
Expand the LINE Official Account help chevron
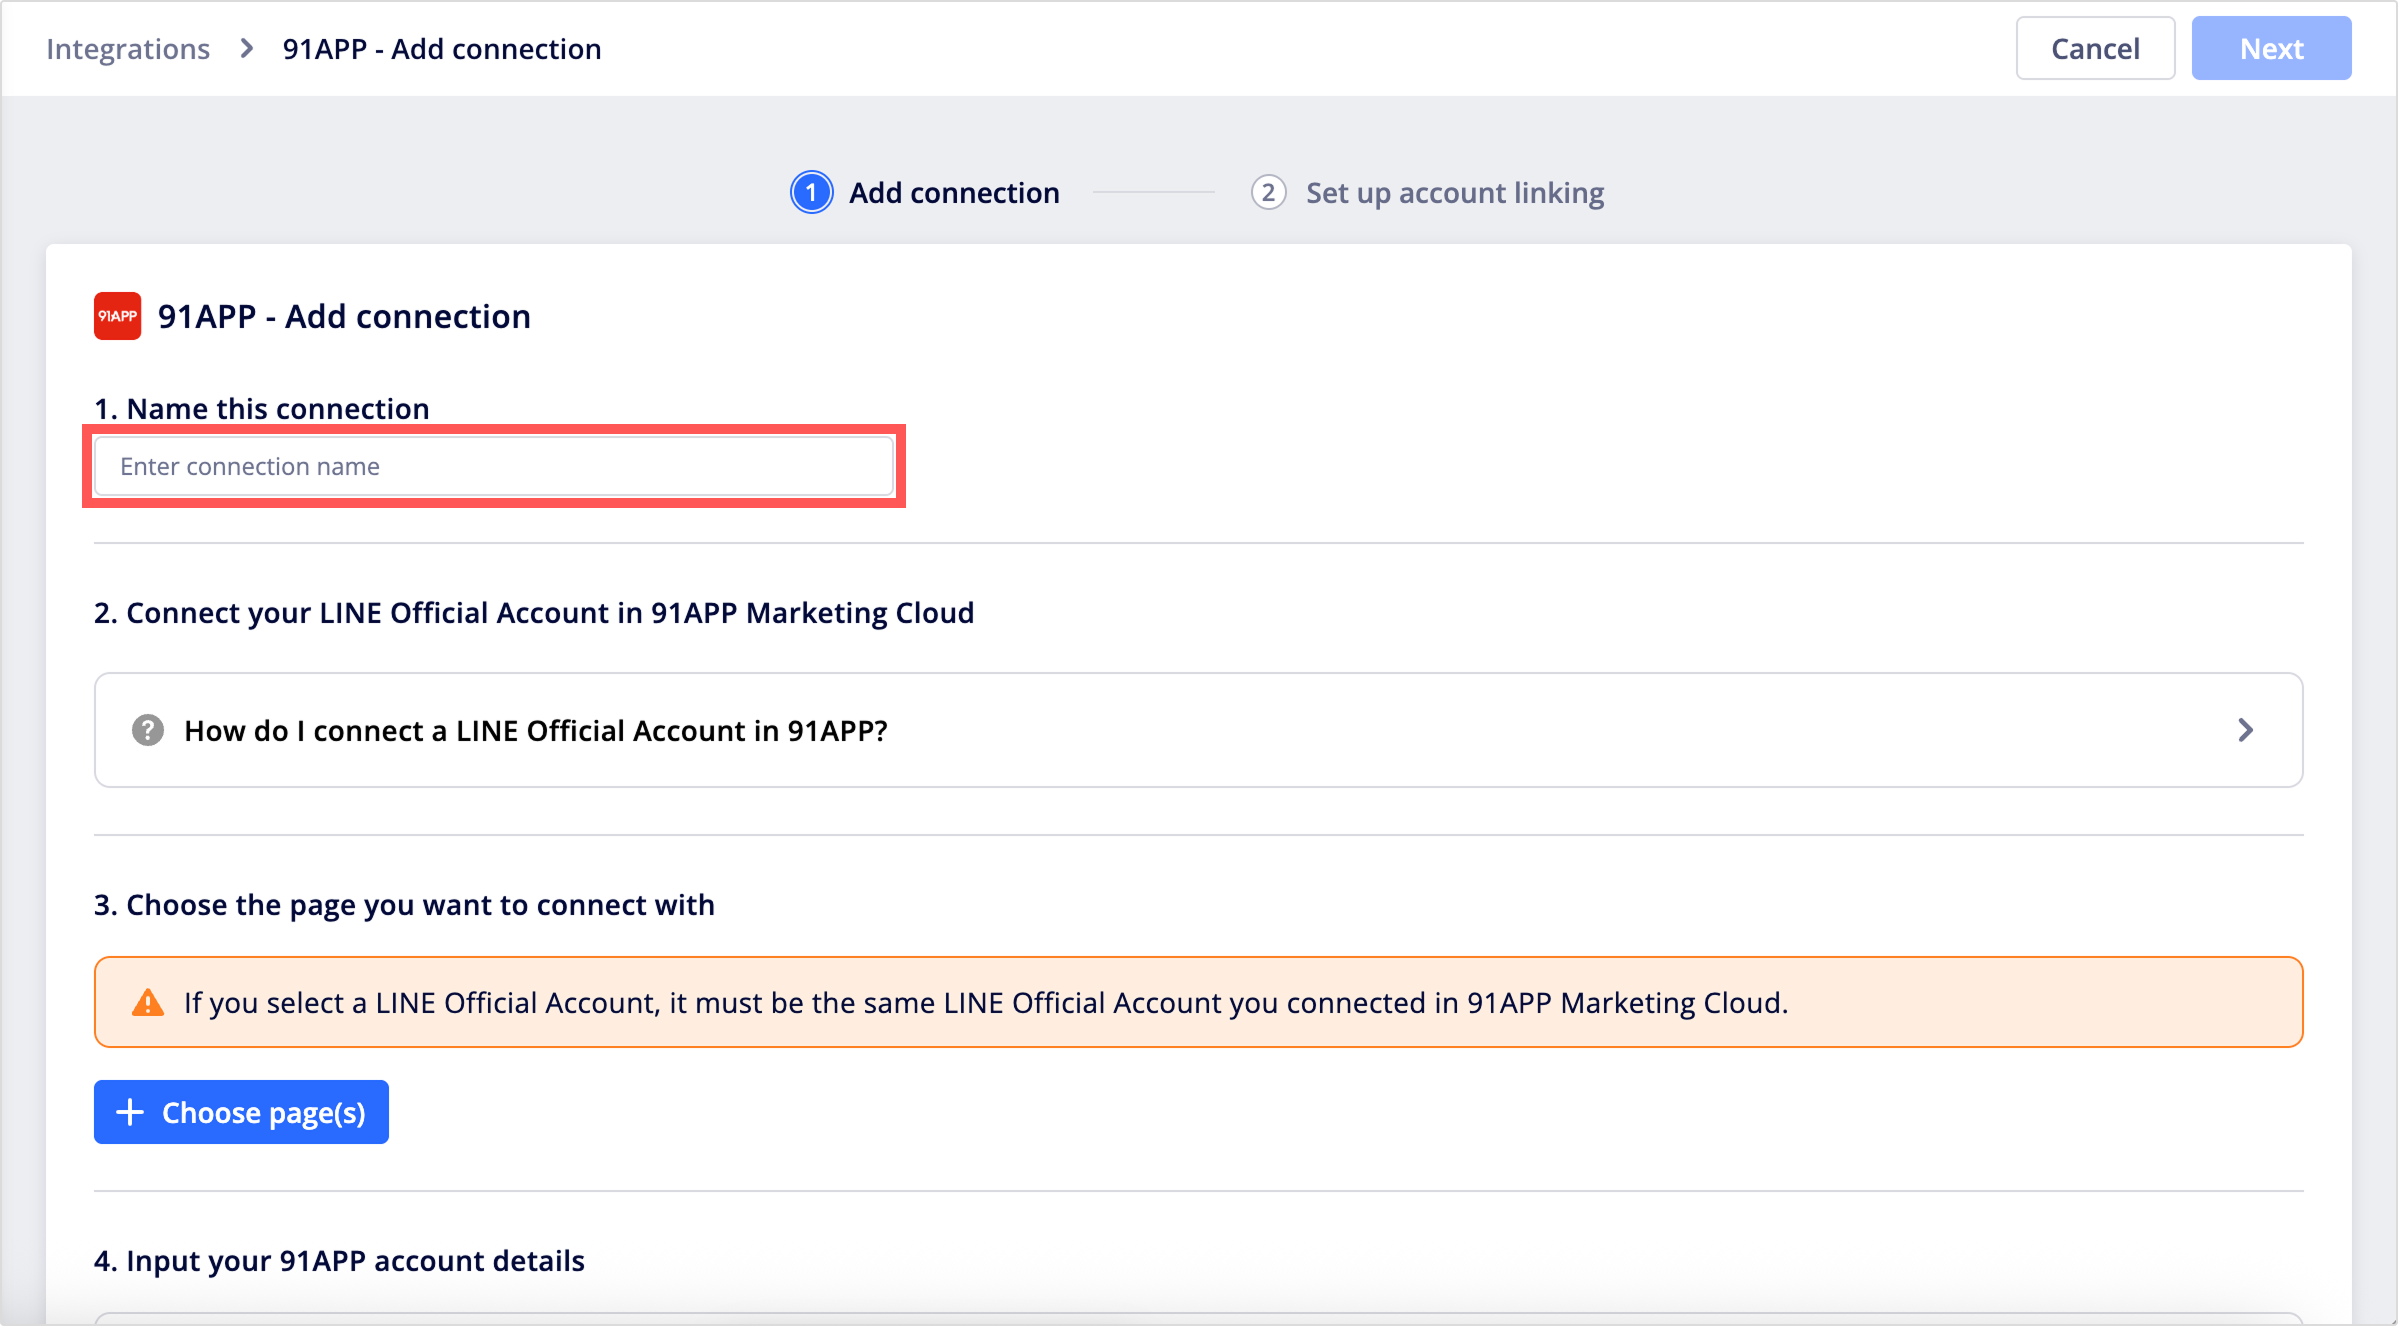click(2245, 731)
